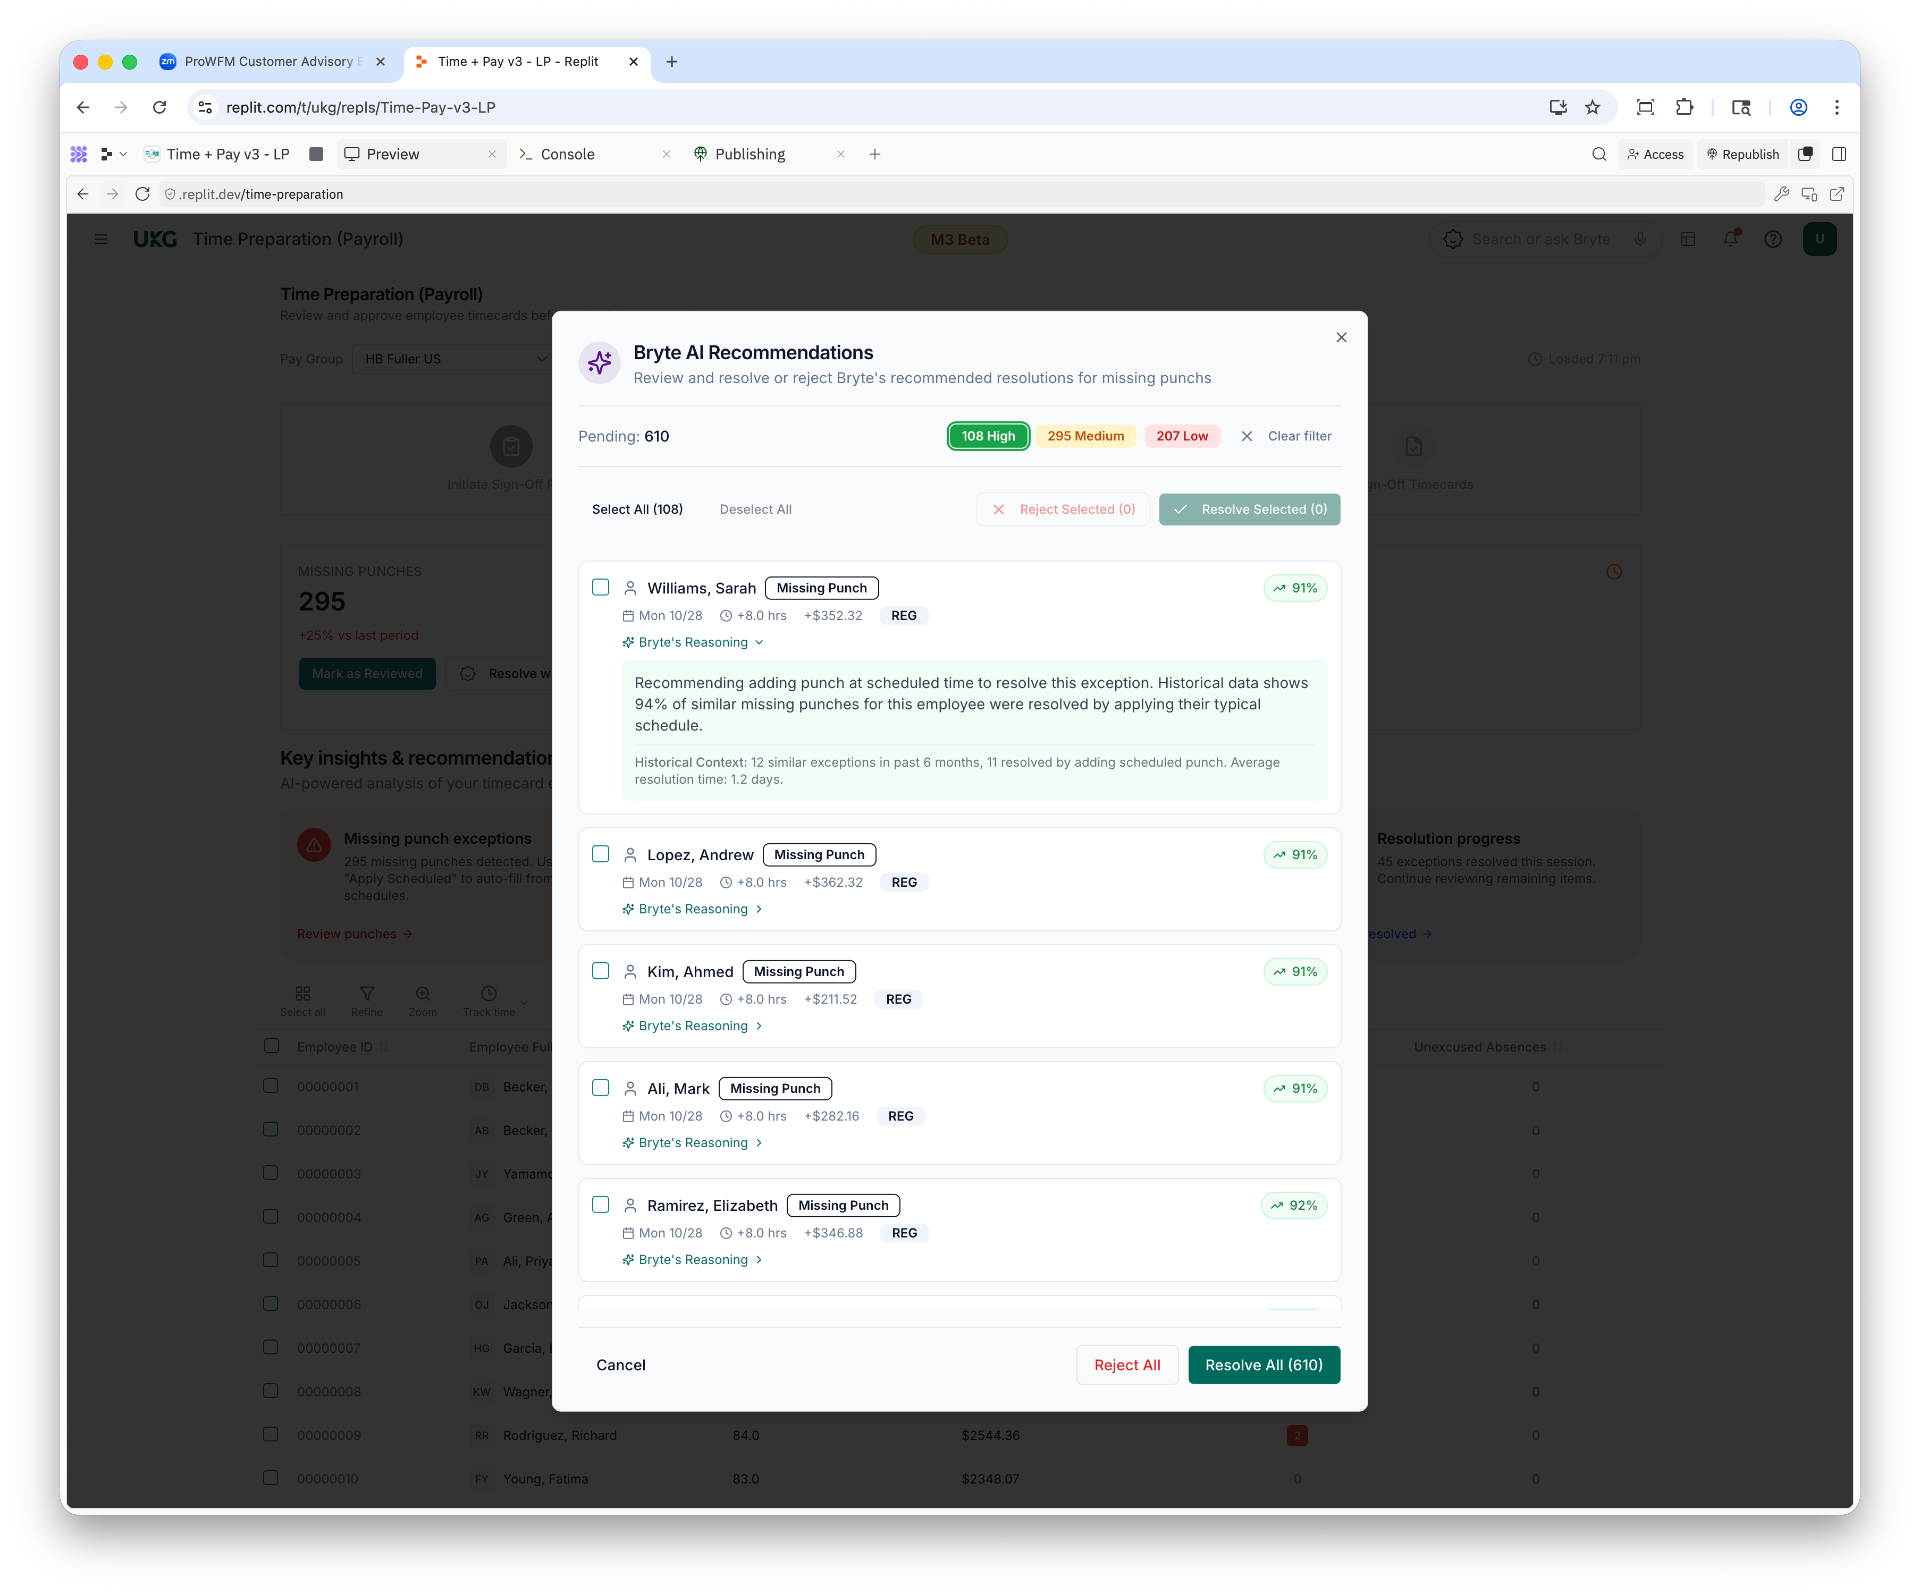
Task: Click the user avatar U icon
Action: click(1819, 239)
